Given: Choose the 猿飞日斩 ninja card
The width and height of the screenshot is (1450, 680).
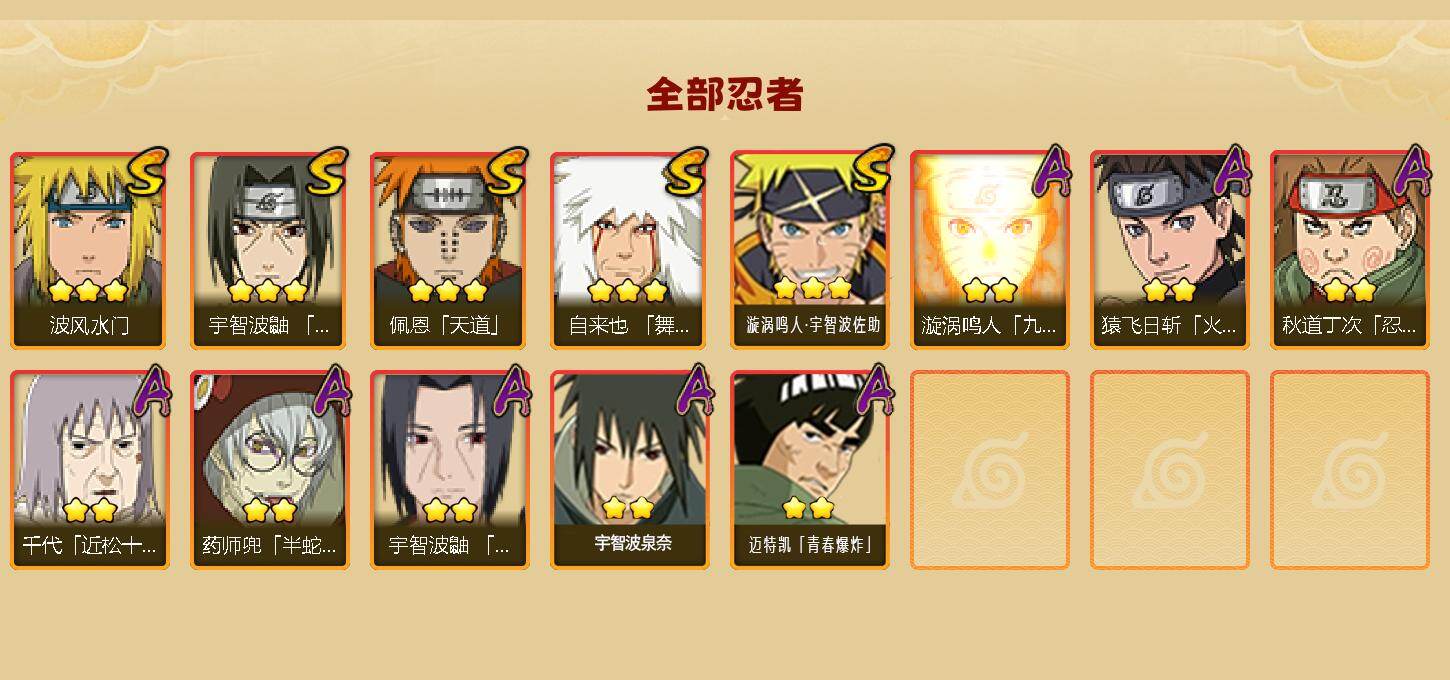Looking at the screenshot, I should click(1170, 250).
